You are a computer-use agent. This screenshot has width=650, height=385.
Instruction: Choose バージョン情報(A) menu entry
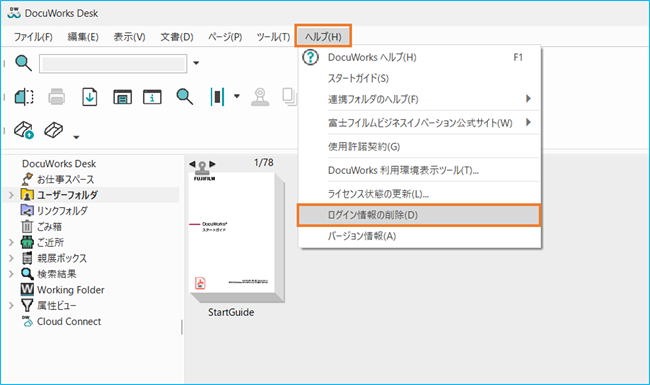point(420,236)
